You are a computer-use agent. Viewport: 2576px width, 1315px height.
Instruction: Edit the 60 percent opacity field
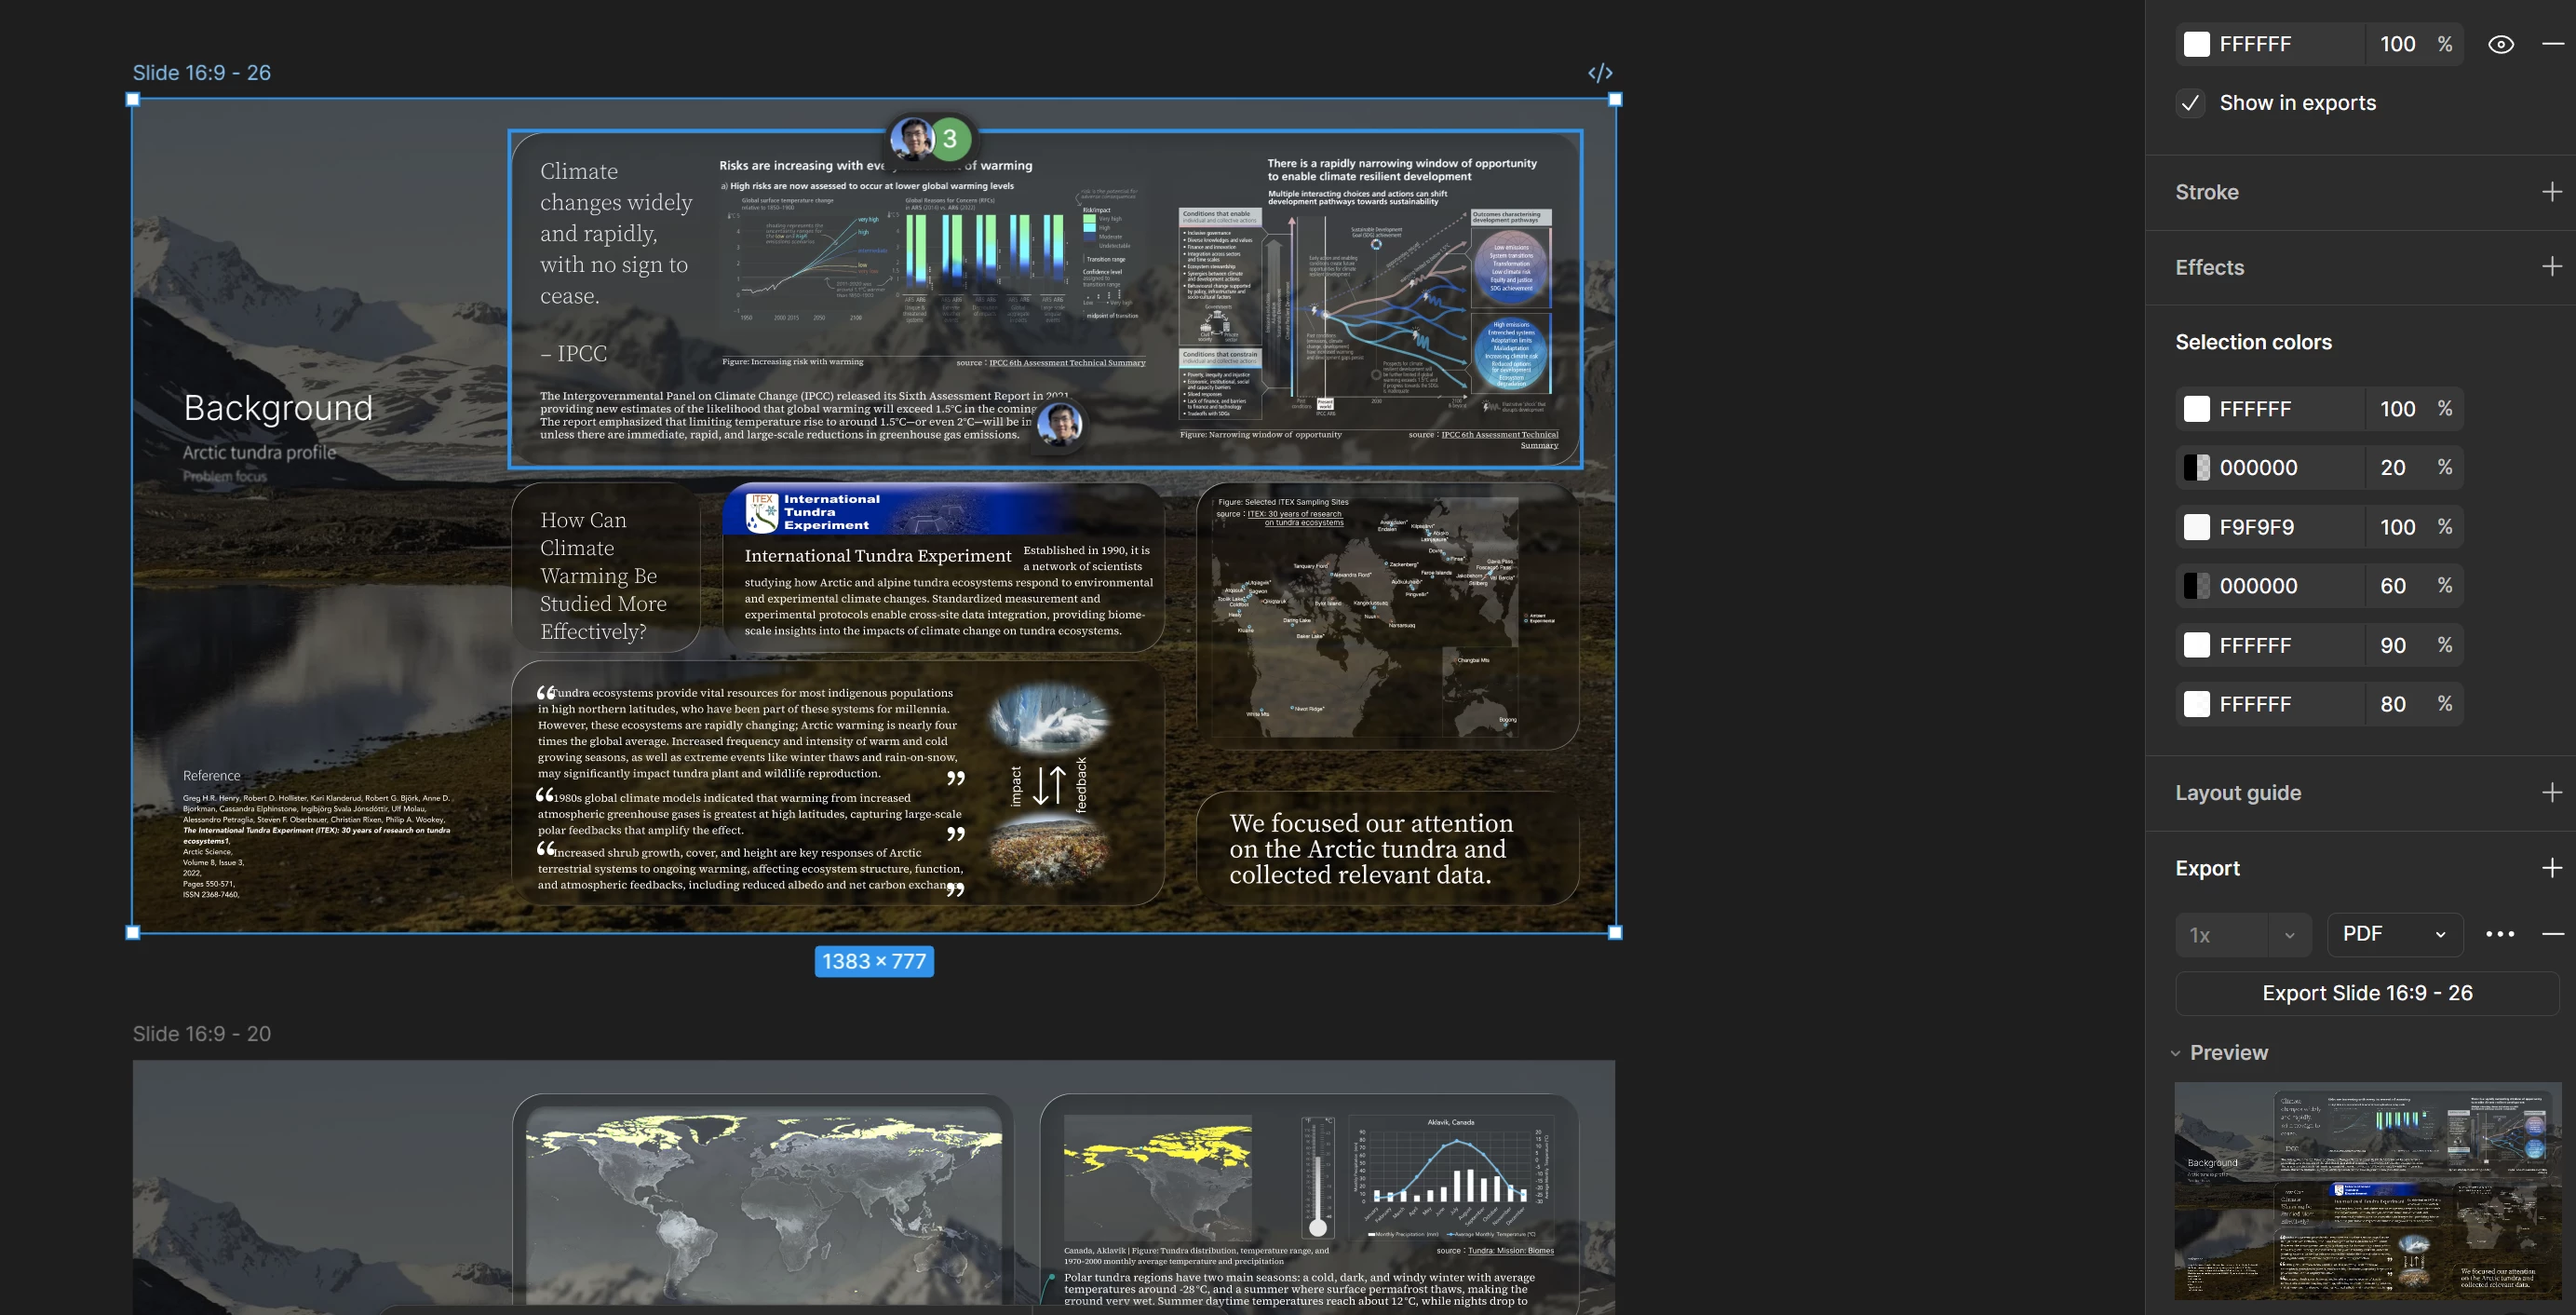tap(2393, 586)
